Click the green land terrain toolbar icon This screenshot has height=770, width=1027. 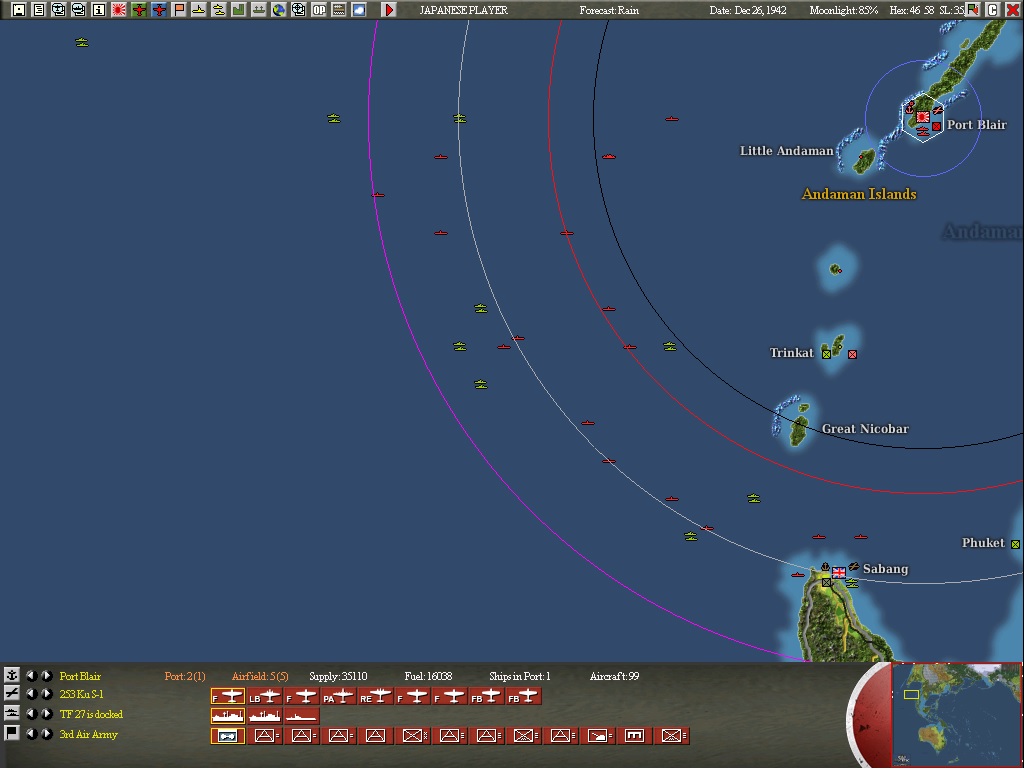pos(238,10)
